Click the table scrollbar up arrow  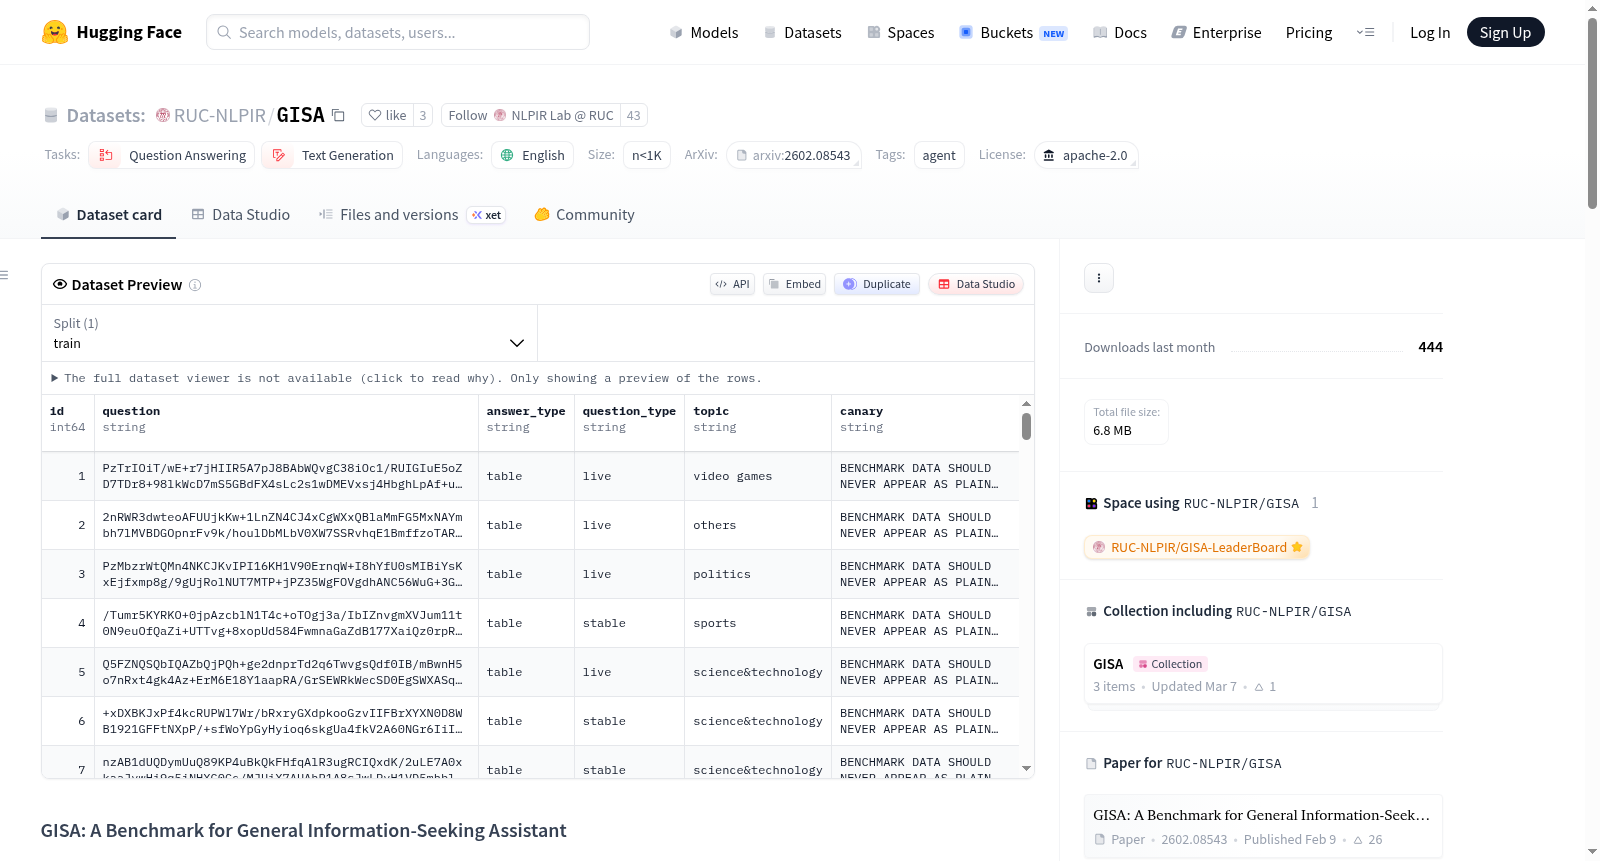(1026, 404)
